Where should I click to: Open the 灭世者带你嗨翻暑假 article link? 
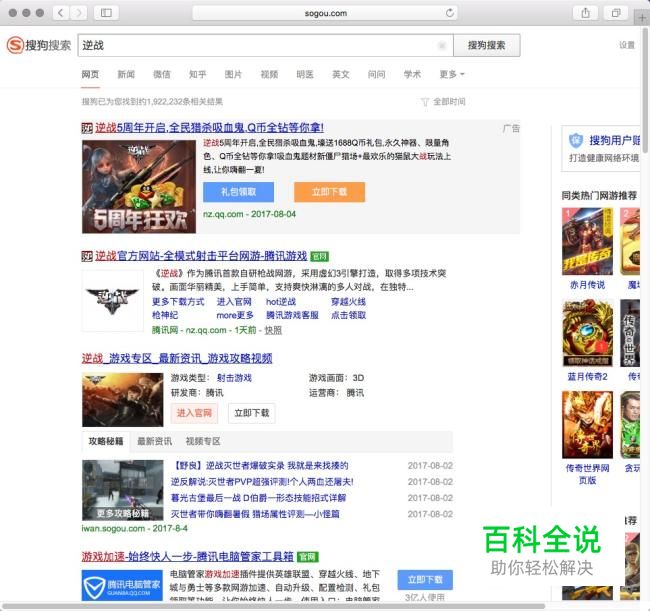(x=255, y=514)
